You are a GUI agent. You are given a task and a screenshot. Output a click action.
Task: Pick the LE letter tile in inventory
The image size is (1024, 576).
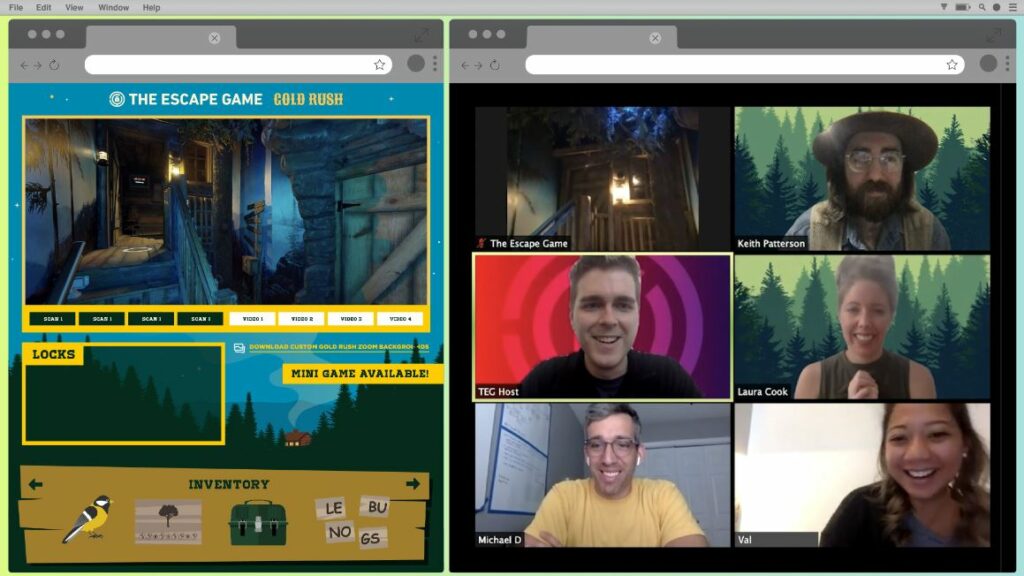[333, 507]
